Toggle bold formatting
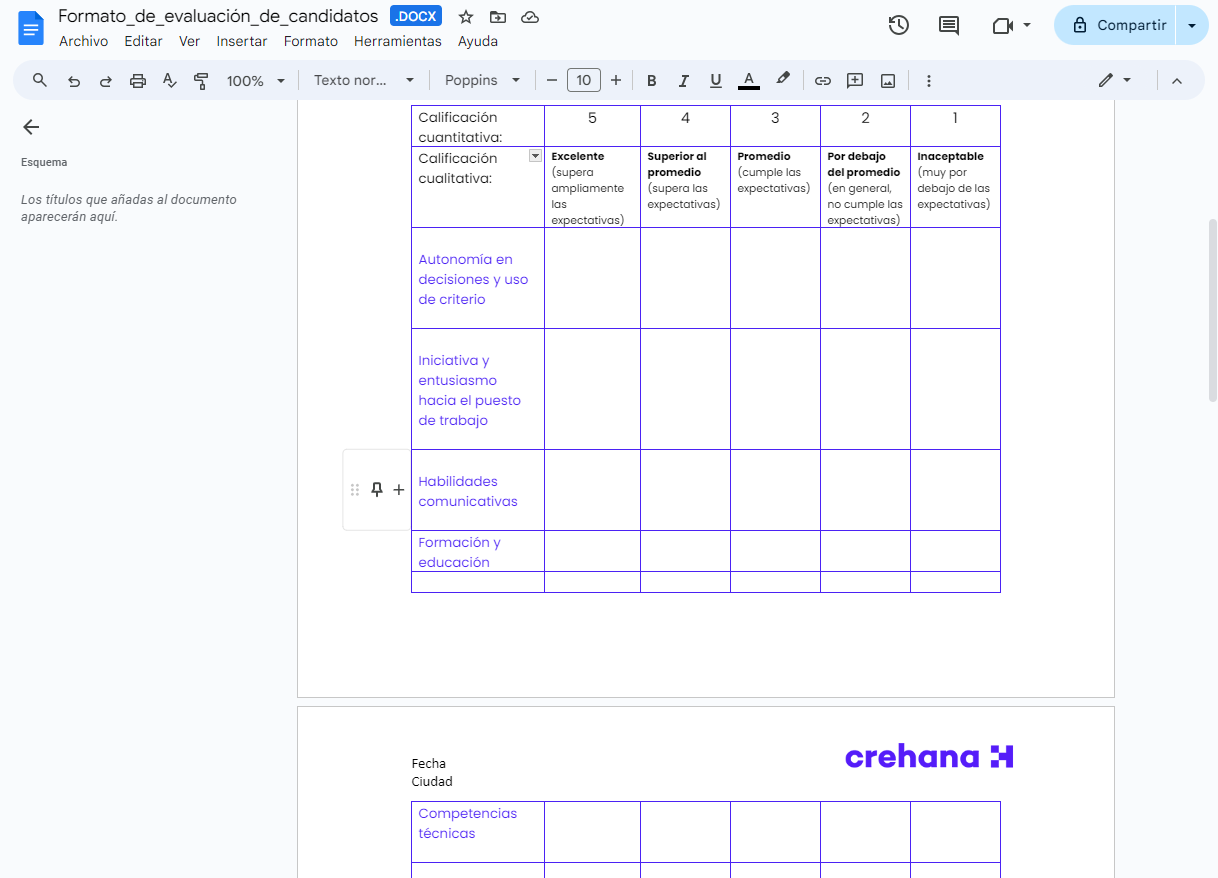This screenshot has width=1218, height=878. (x=652, y=81)
